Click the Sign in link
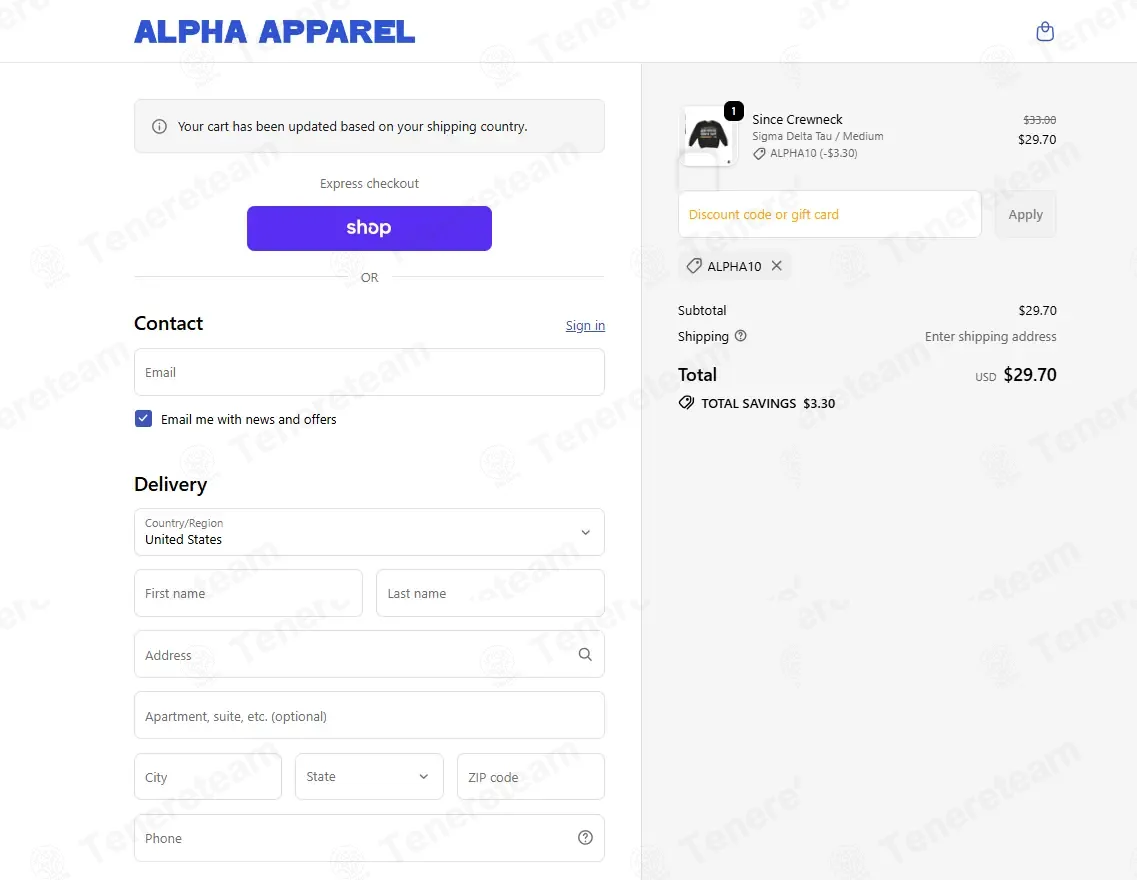 coord(585,326)
